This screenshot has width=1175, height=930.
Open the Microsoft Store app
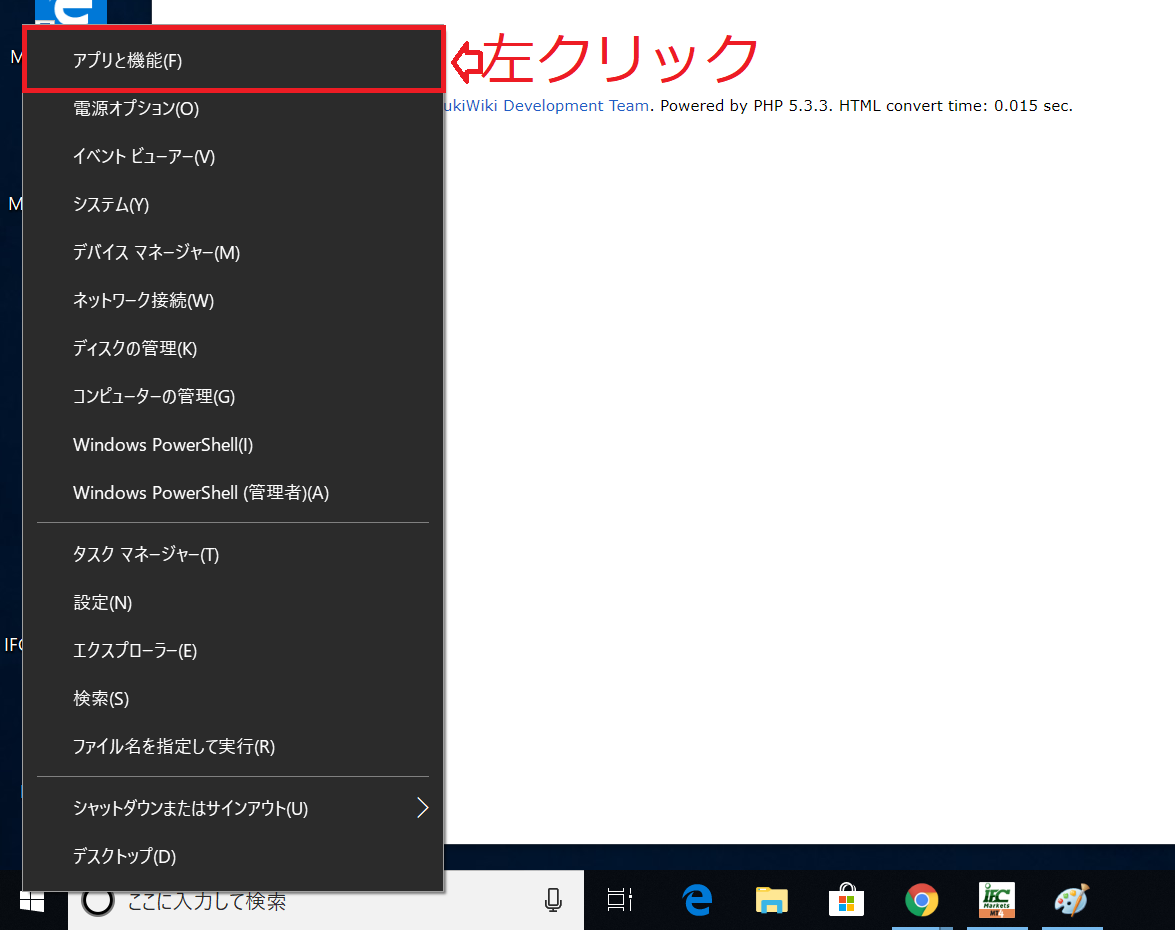(x=846, y=900)
